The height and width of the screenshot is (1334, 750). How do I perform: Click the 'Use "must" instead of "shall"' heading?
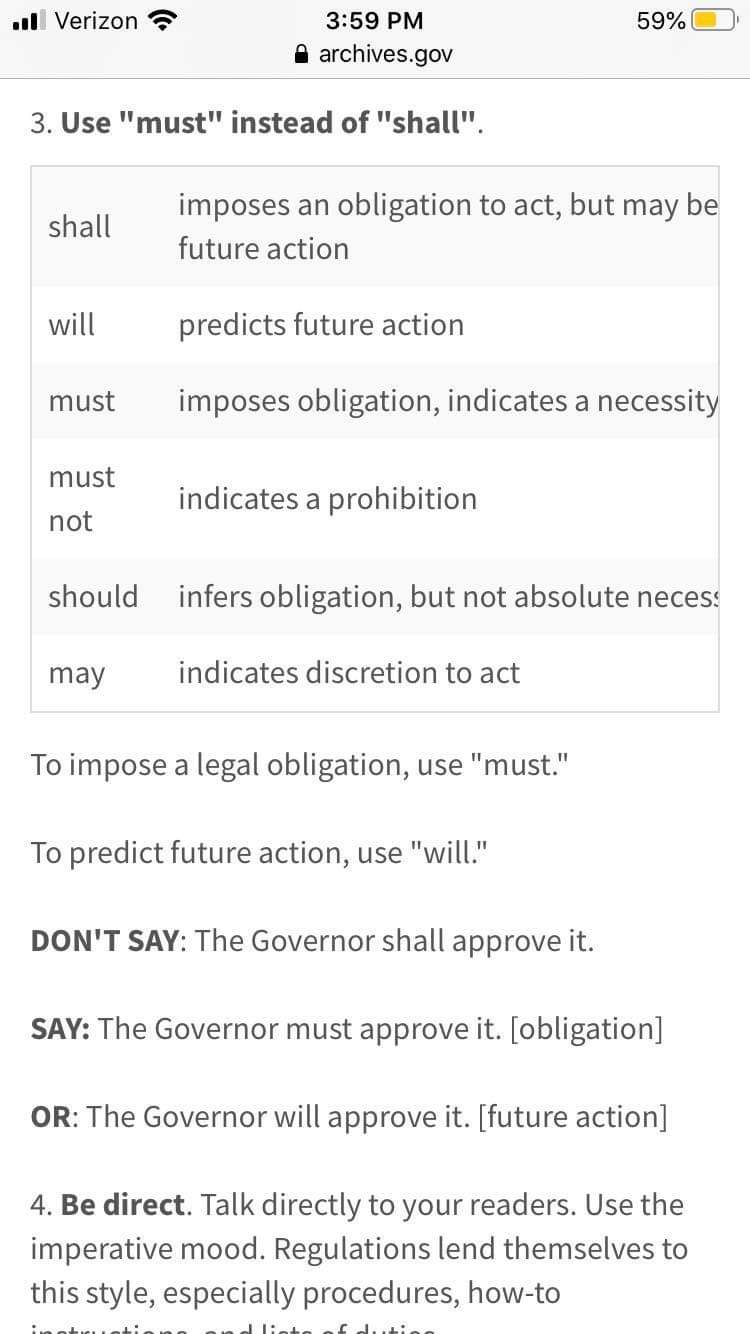(x=272, y=123)
